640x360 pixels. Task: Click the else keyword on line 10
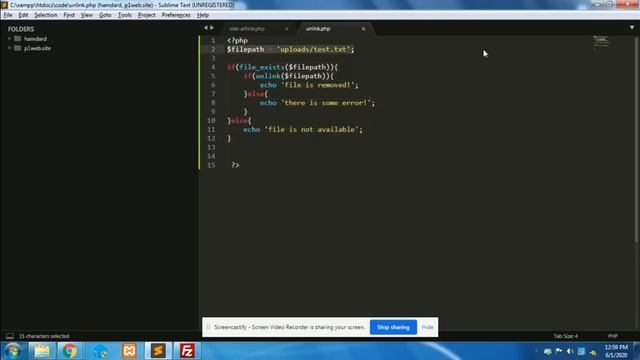pyautogui.click(x=239, y=121)
